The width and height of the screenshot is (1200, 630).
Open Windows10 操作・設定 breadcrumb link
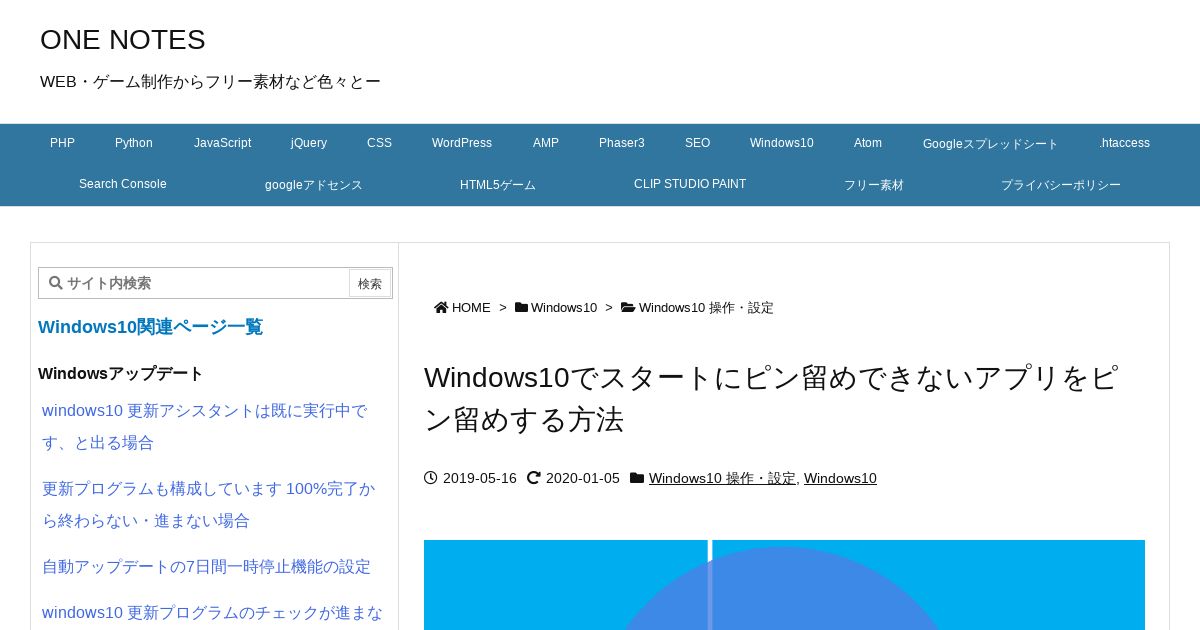(x=706, y=308)
